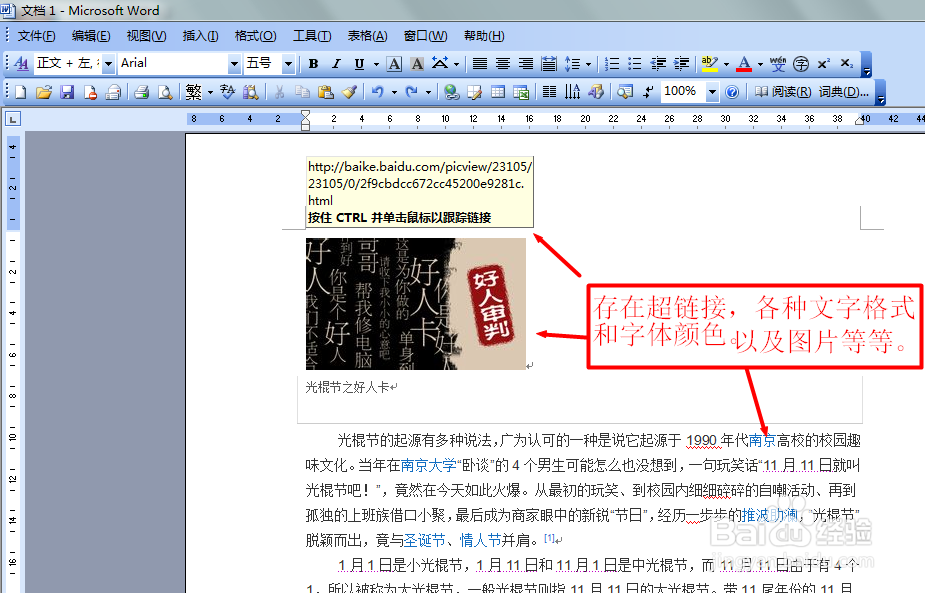Image resolution: width=925 pixels, height=593 pixels.
Task: Open the 表格(A) menu
Action: 367,36
